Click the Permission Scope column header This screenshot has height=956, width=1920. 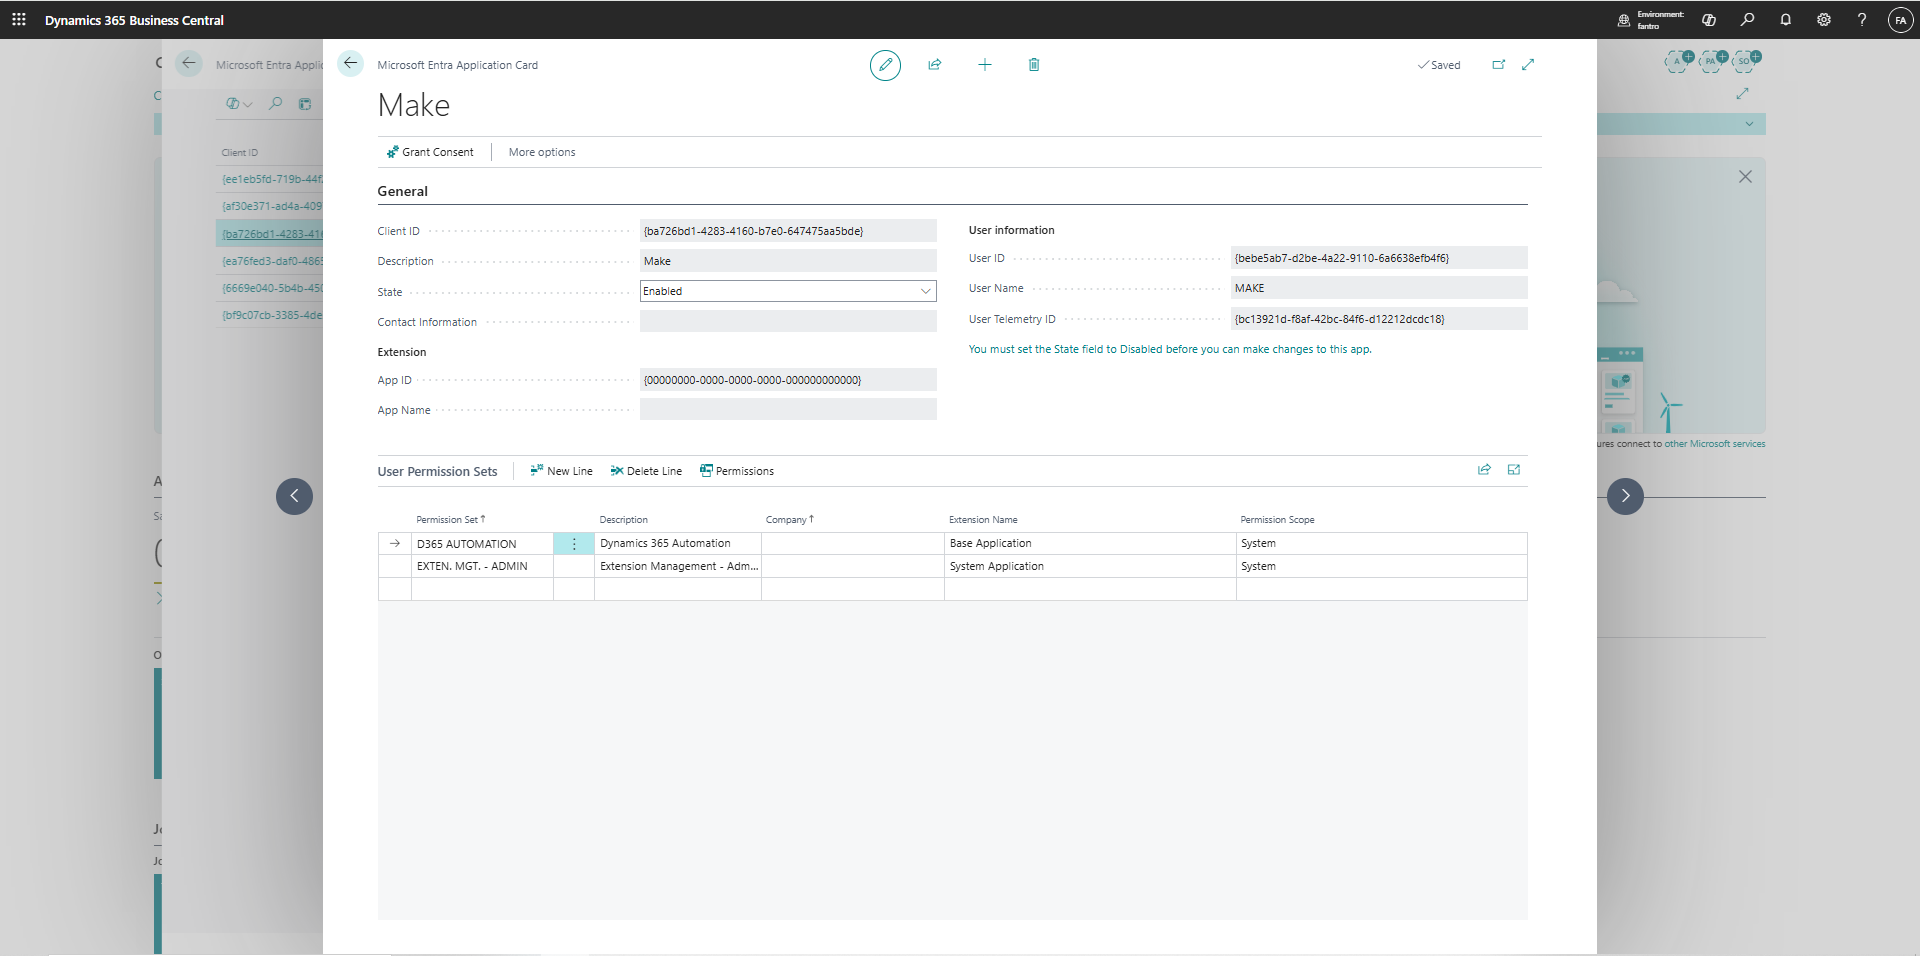point(1277,520)
